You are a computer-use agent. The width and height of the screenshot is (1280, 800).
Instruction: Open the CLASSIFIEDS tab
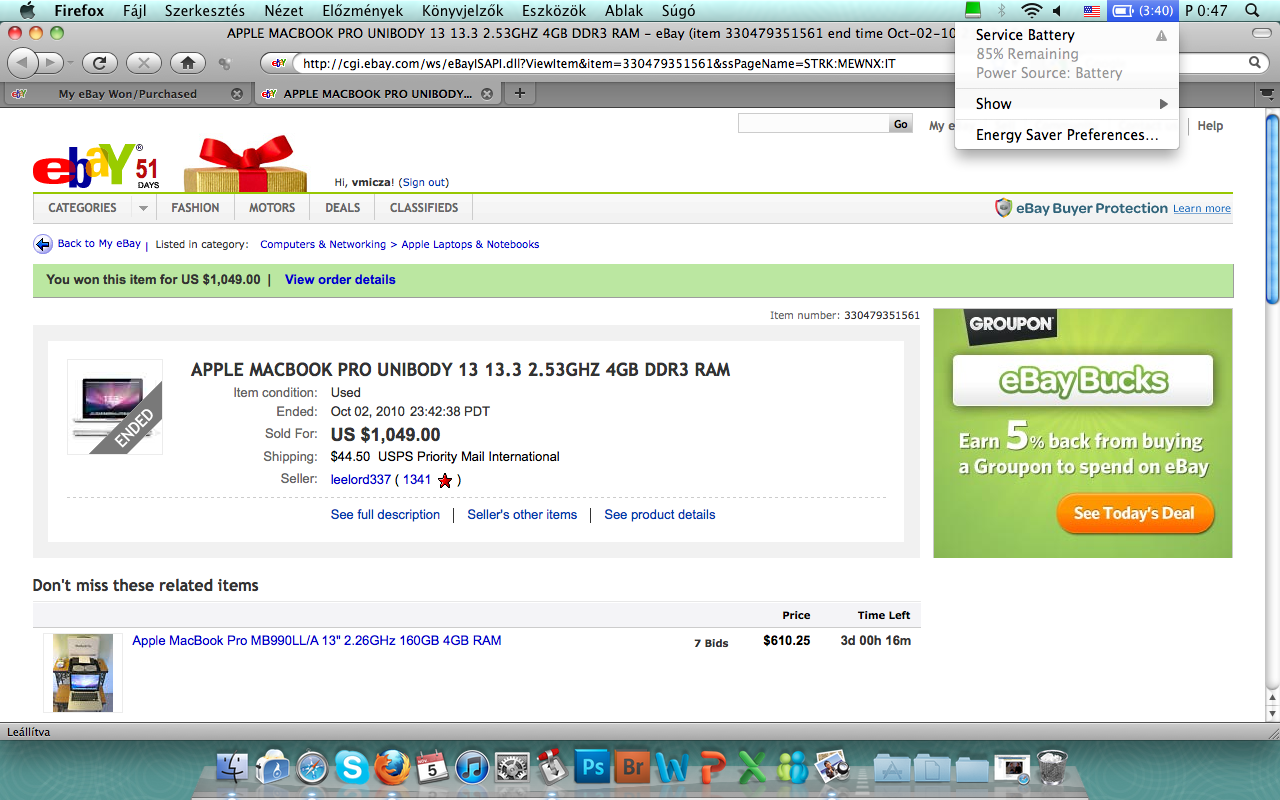(x=424, y=208)
